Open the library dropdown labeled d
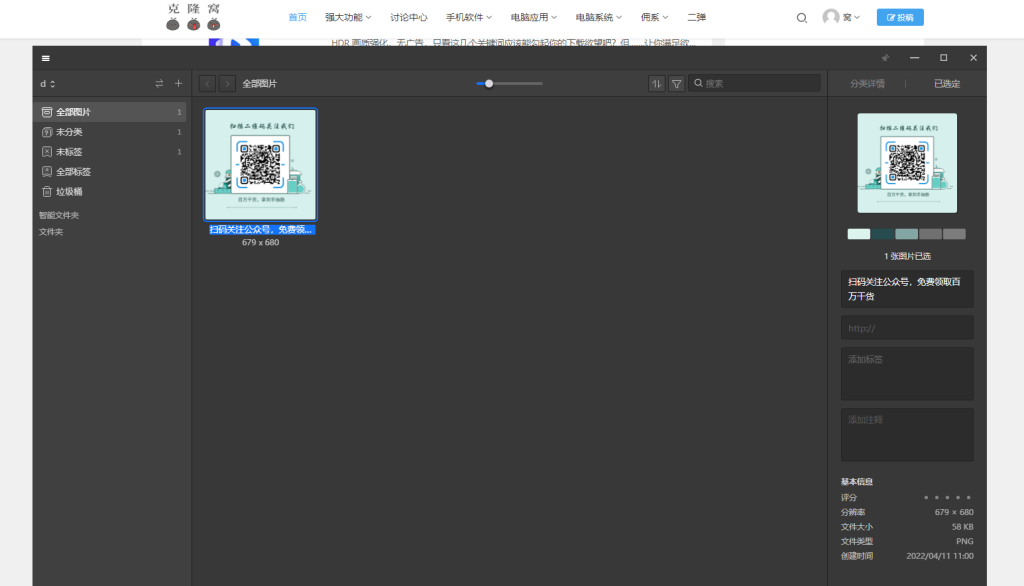 pyautogui.click(x=48, y=84)
